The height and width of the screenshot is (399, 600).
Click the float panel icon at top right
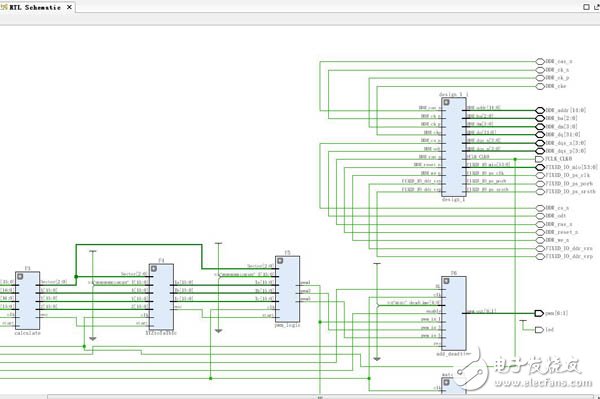[x=597, y=7]
